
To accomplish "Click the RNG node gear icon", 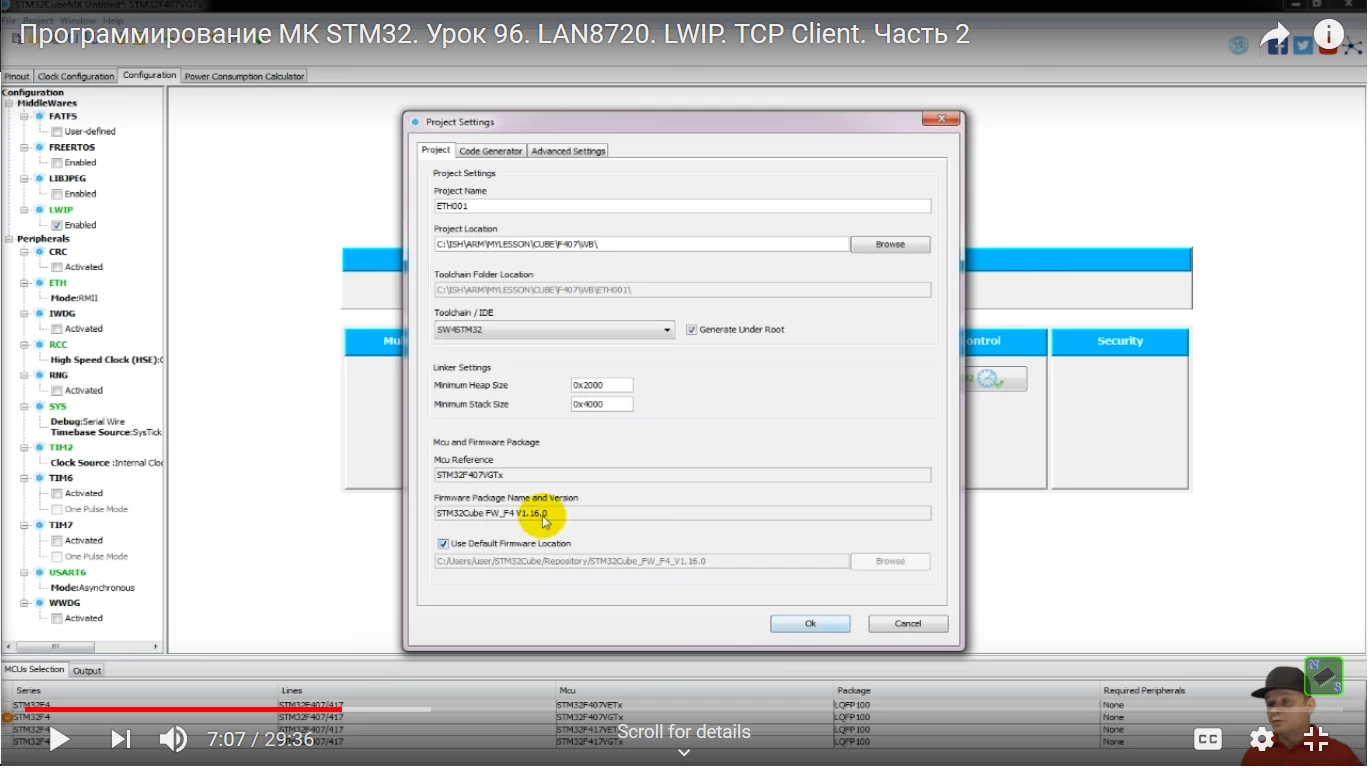I will (x=40, y=376).
